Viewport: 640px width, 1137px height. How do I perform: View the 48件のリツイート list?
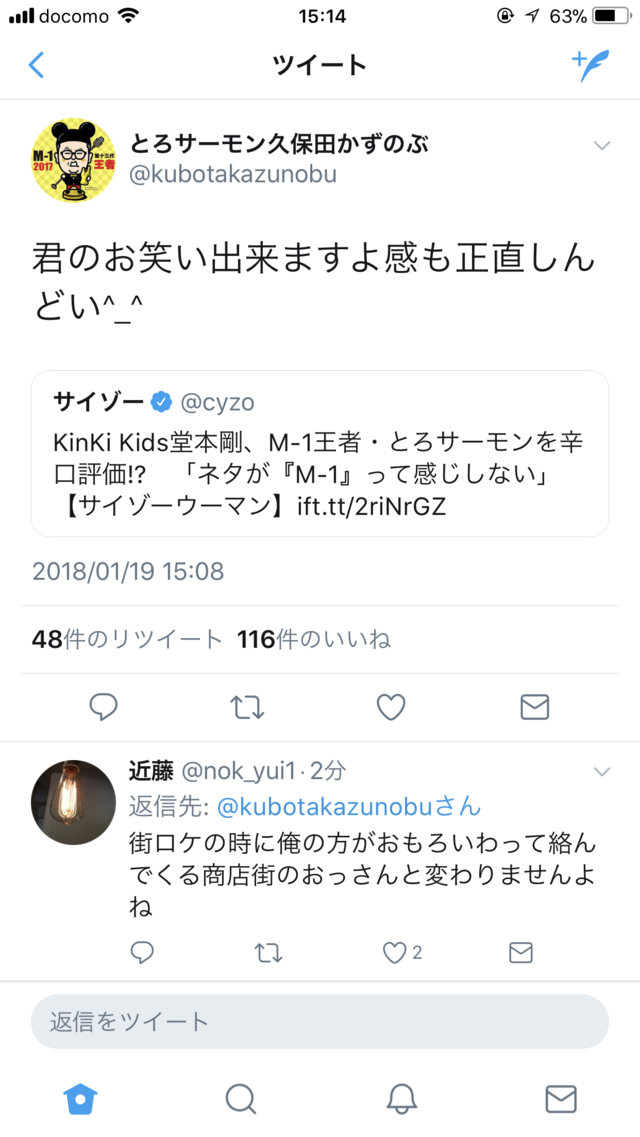pos(127,640)
